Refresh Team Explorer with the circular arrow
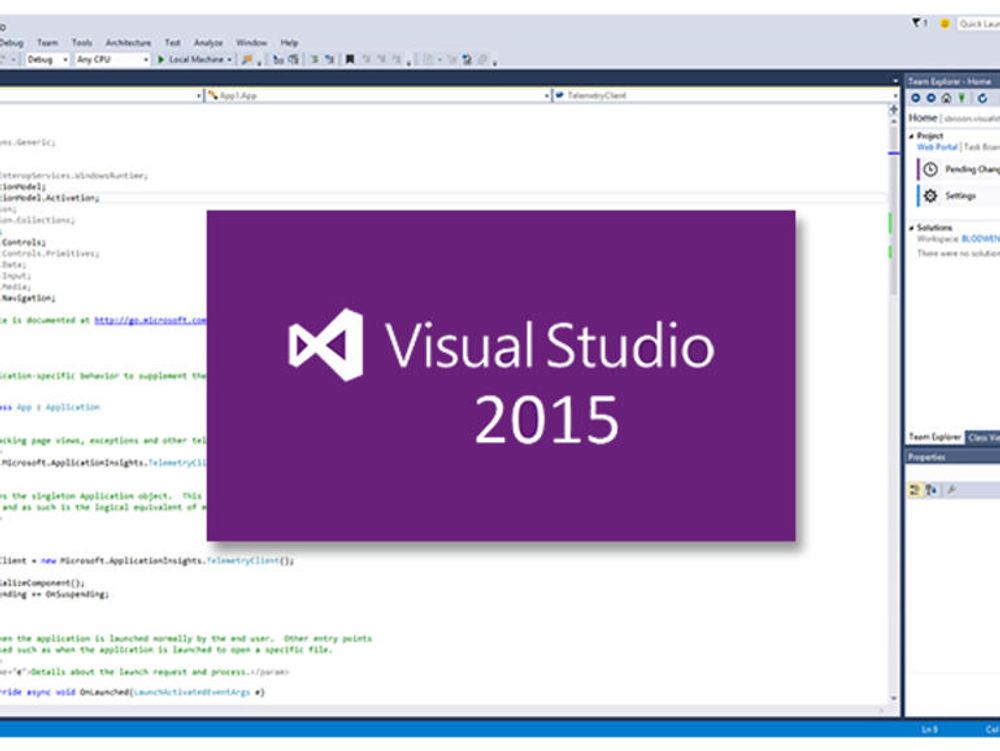The height and width of the screenshot is (751, 1000). [982, 98]
